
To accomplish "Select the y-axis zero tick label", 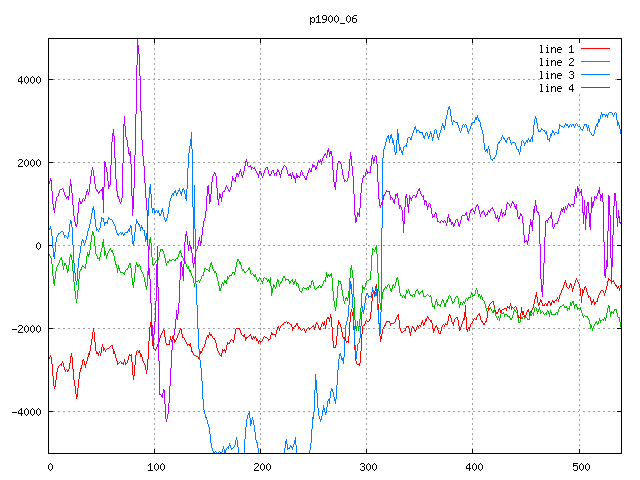I will (x=39, y=246).
